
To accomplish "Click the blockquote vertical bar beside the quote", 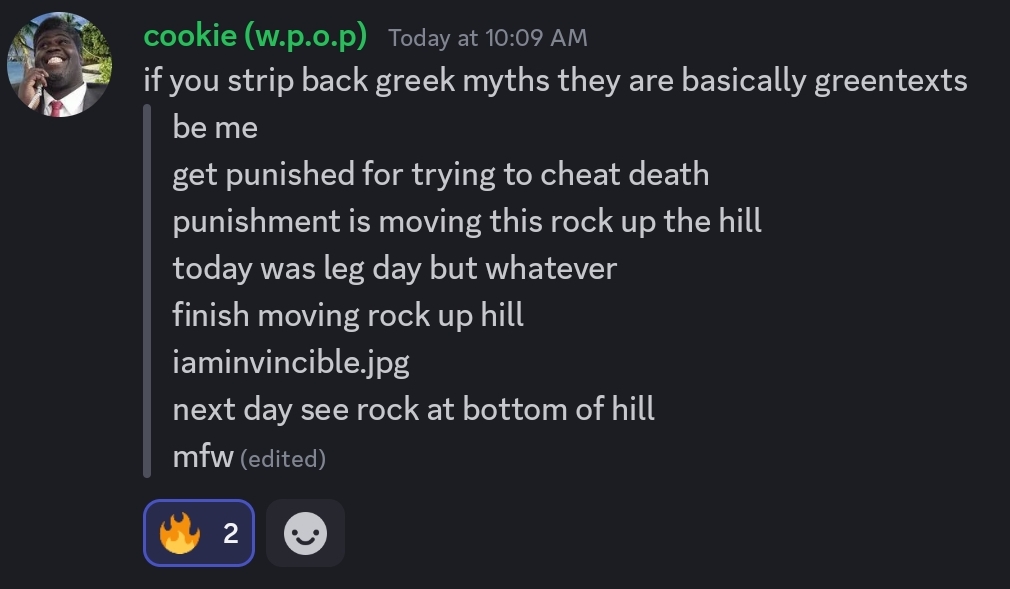I will 148,291.
